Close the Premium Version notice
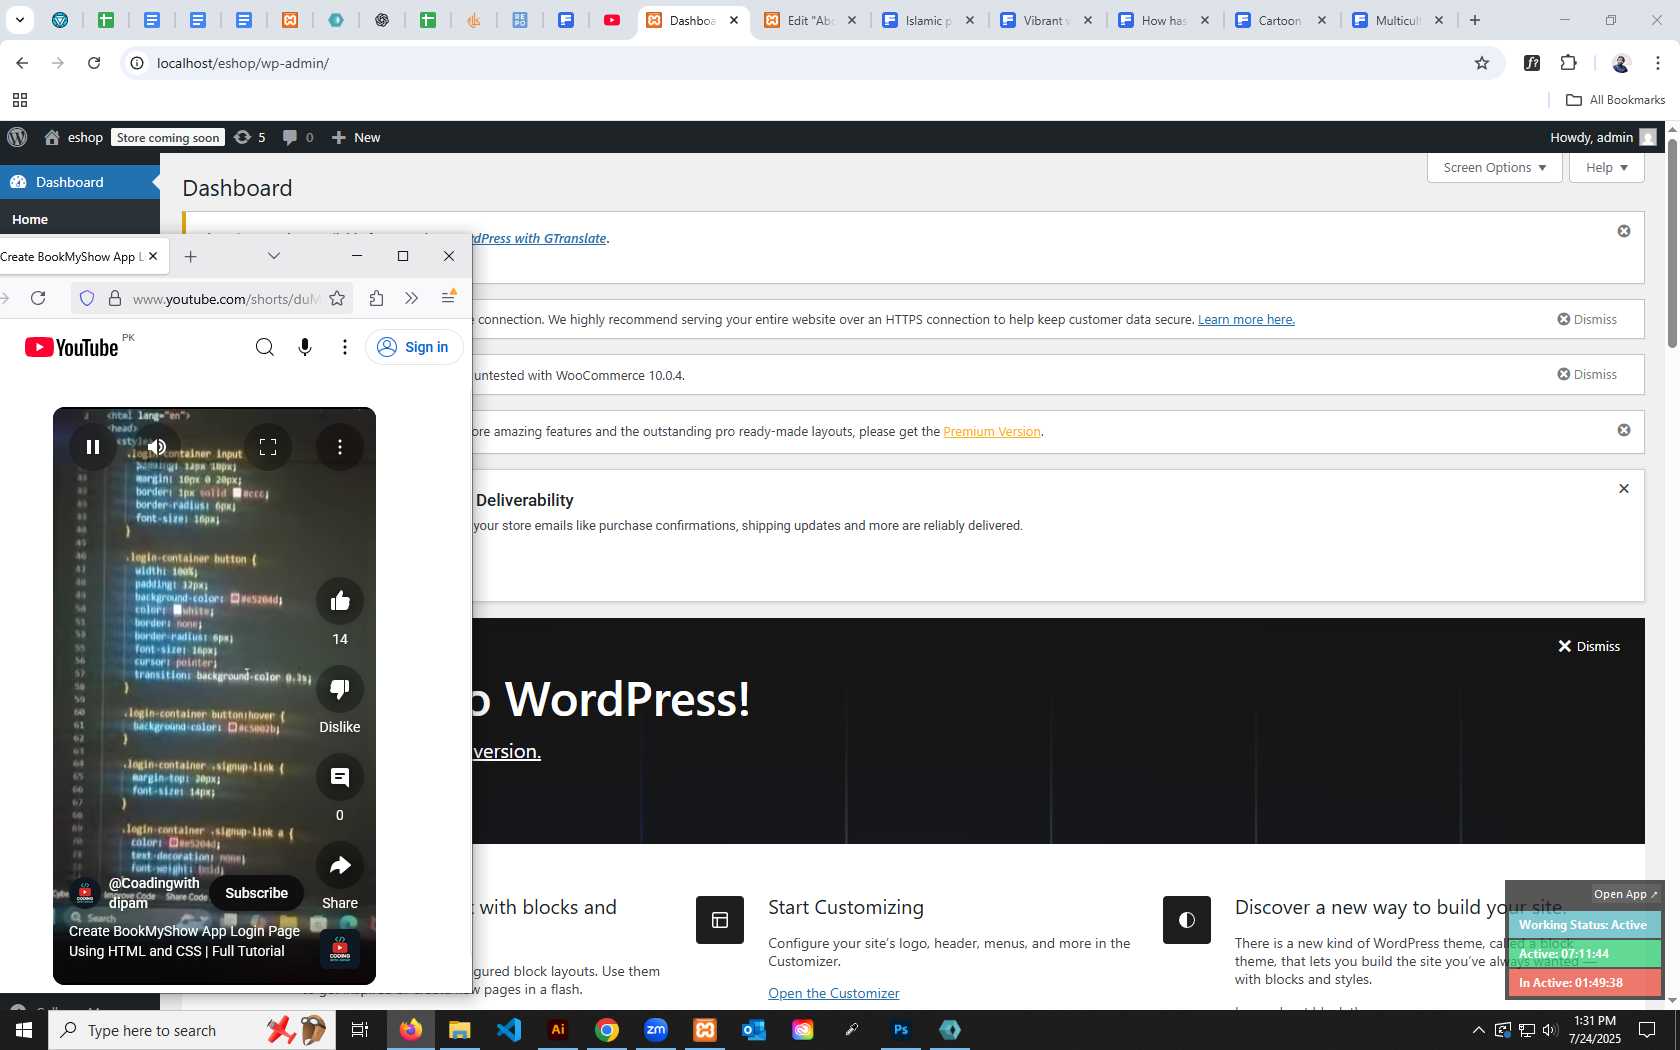 tap(1624, 430)
